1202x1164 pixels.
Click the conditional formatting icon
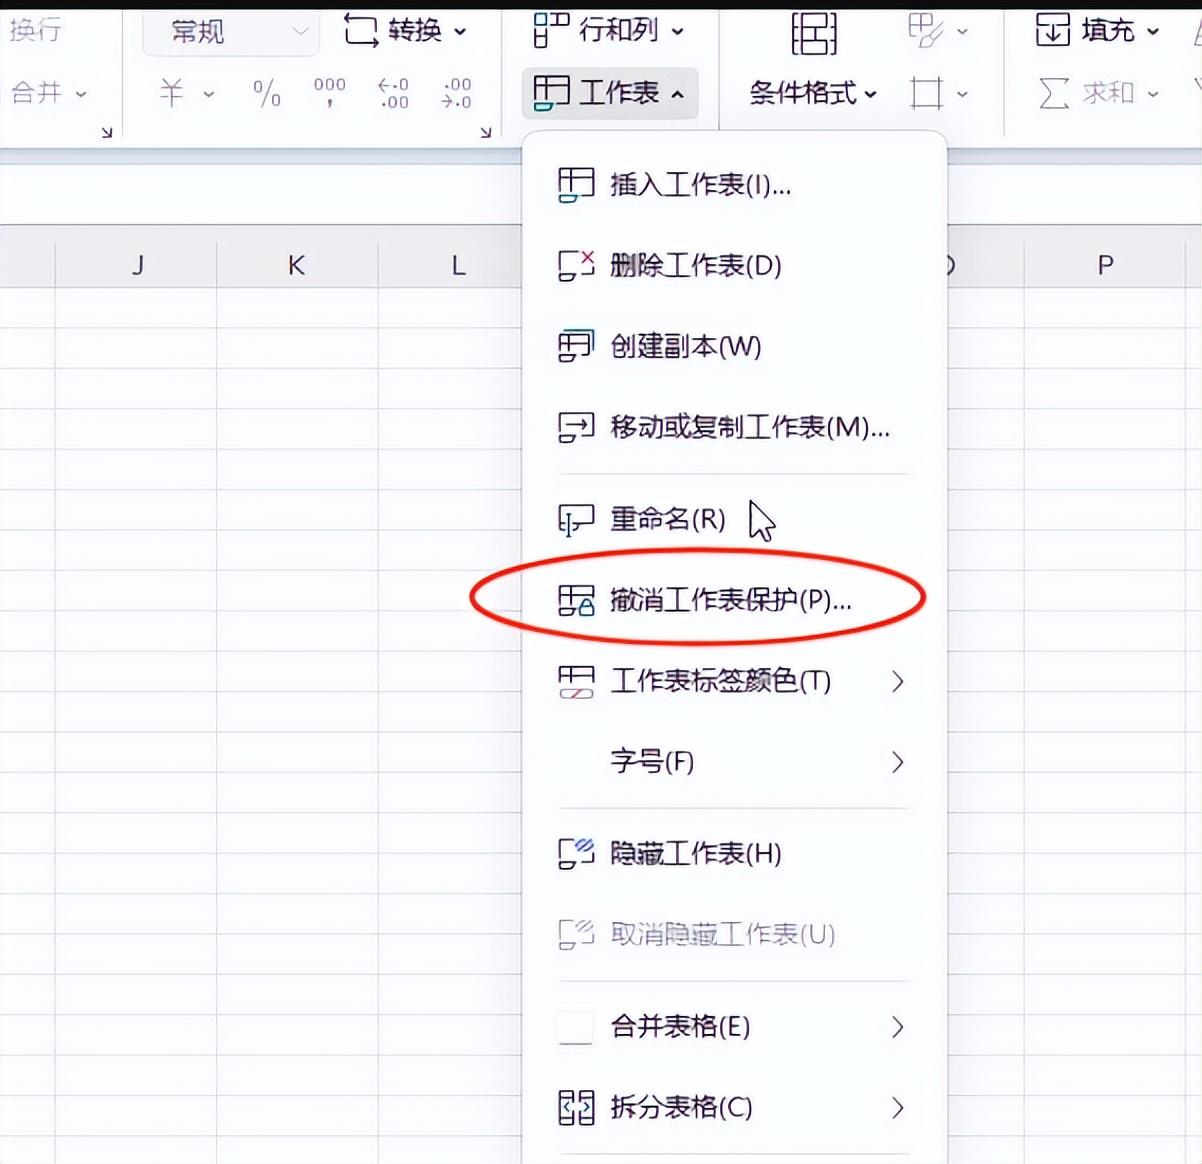click(813, 35)
